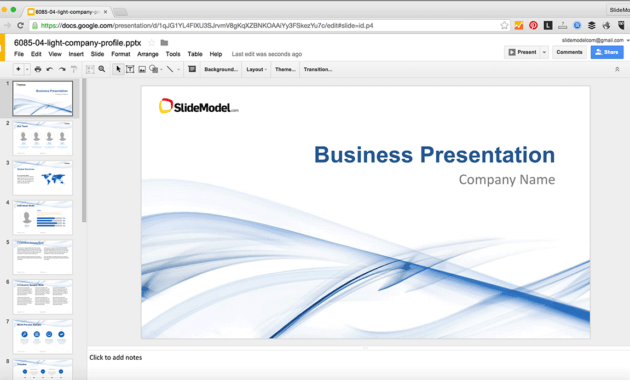Select slide 4 bar chart thumbnail
The height and width of the screenshot is (380, 630).
coord(43,217)
